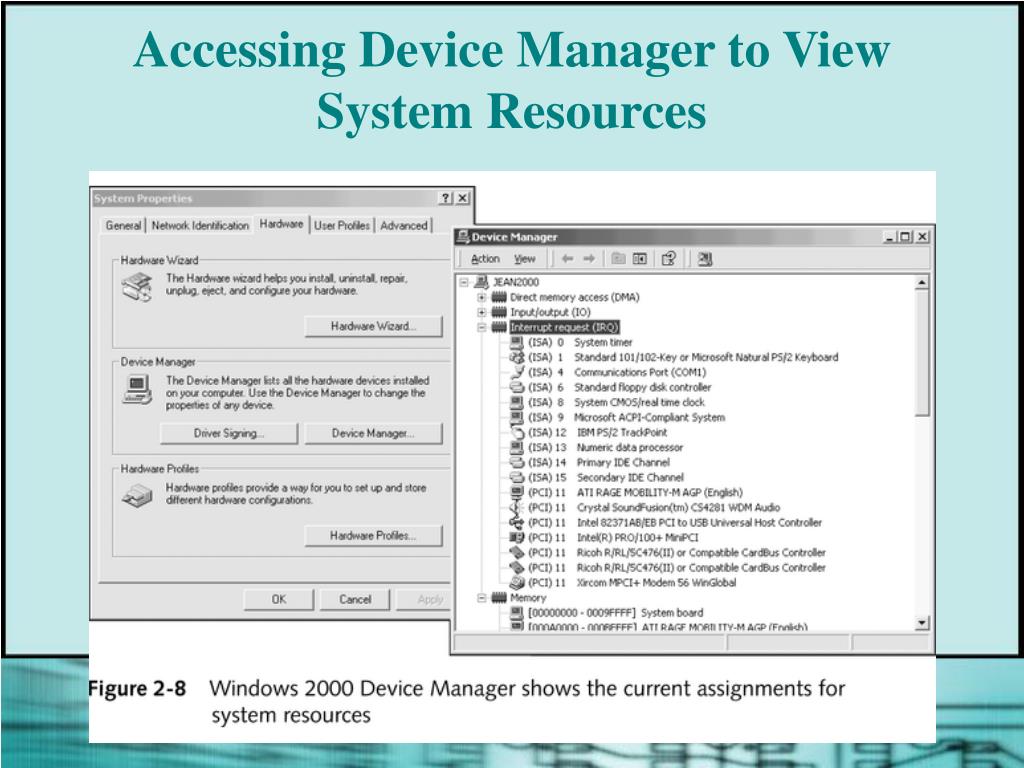Select the Hardware tab

coord(281,224)
